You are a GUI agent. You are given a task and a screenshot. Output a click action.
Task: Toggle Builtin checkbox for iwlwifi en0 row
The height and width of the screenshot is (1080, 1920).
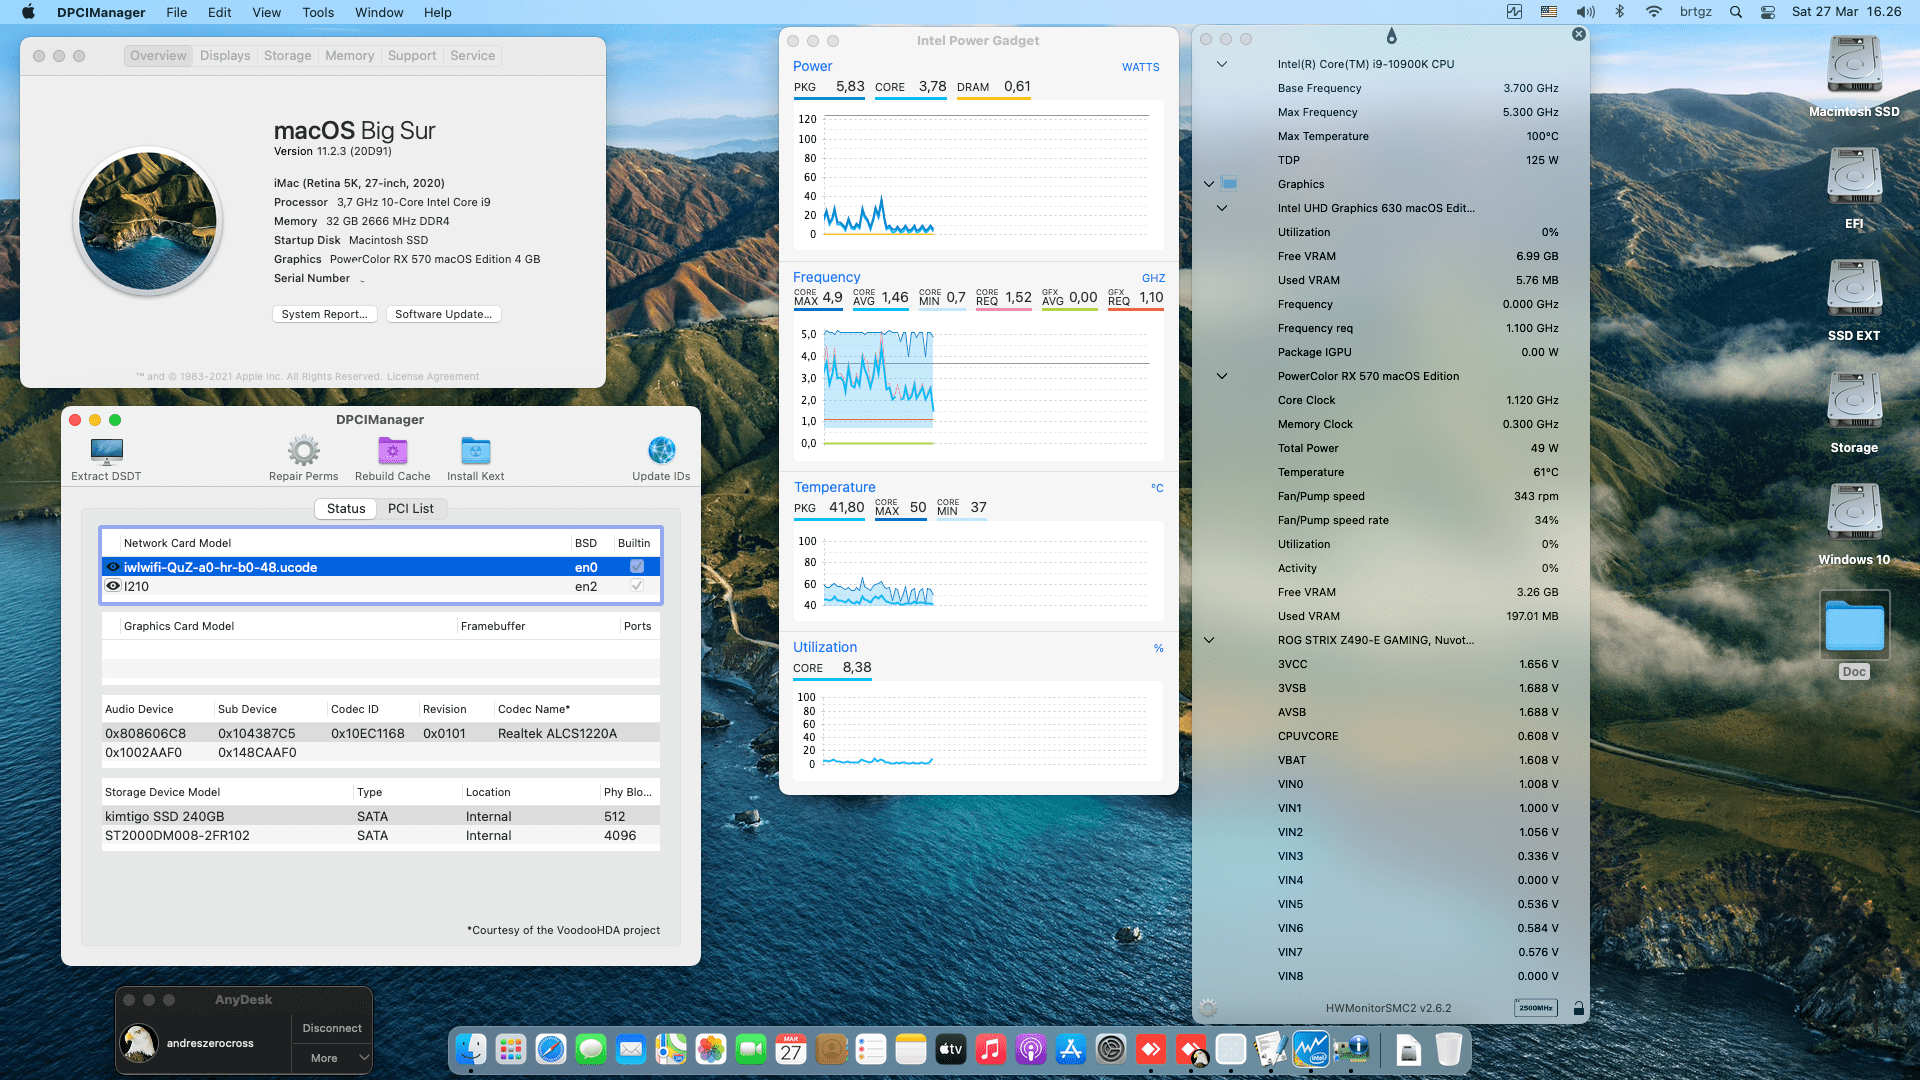click(637, 566)
